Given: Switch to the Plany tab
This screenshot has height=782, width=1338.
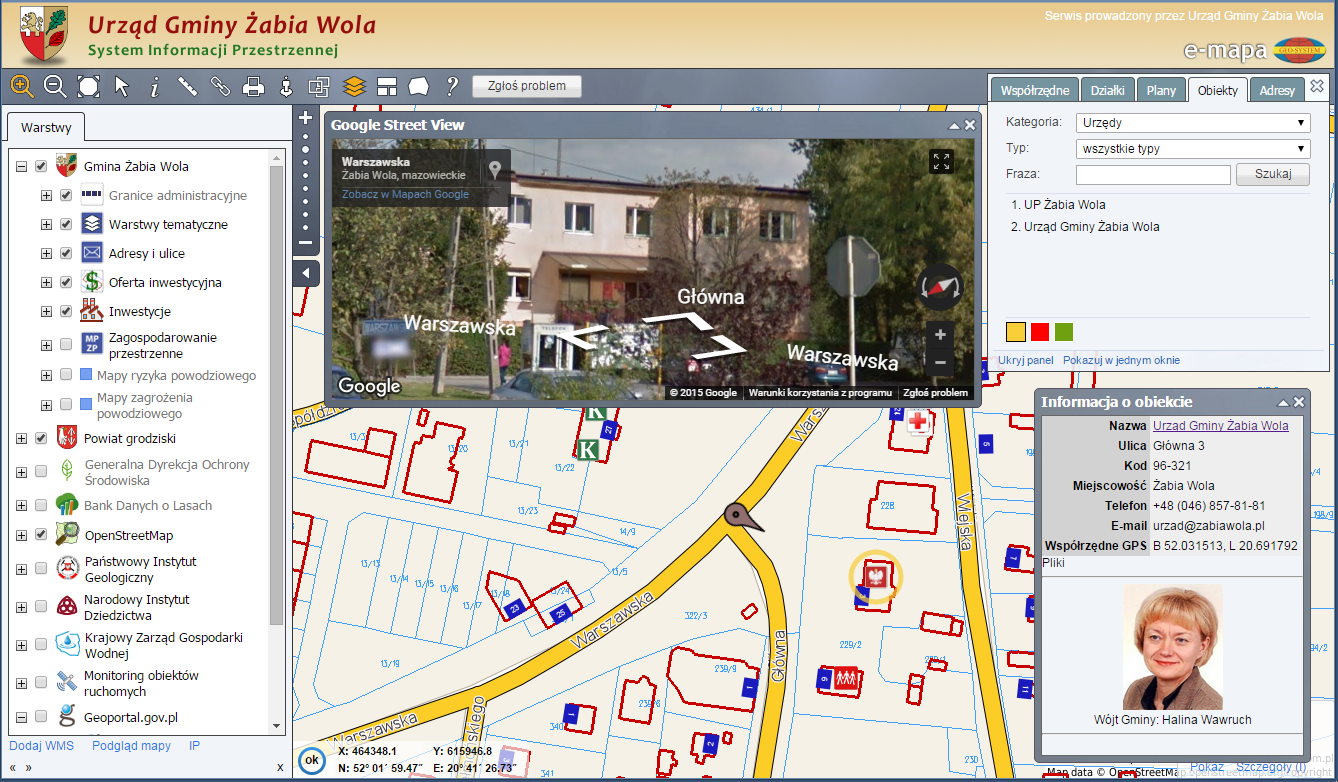Looking at the screenshot, I should pyautogui.click(x=1161, y=90).
